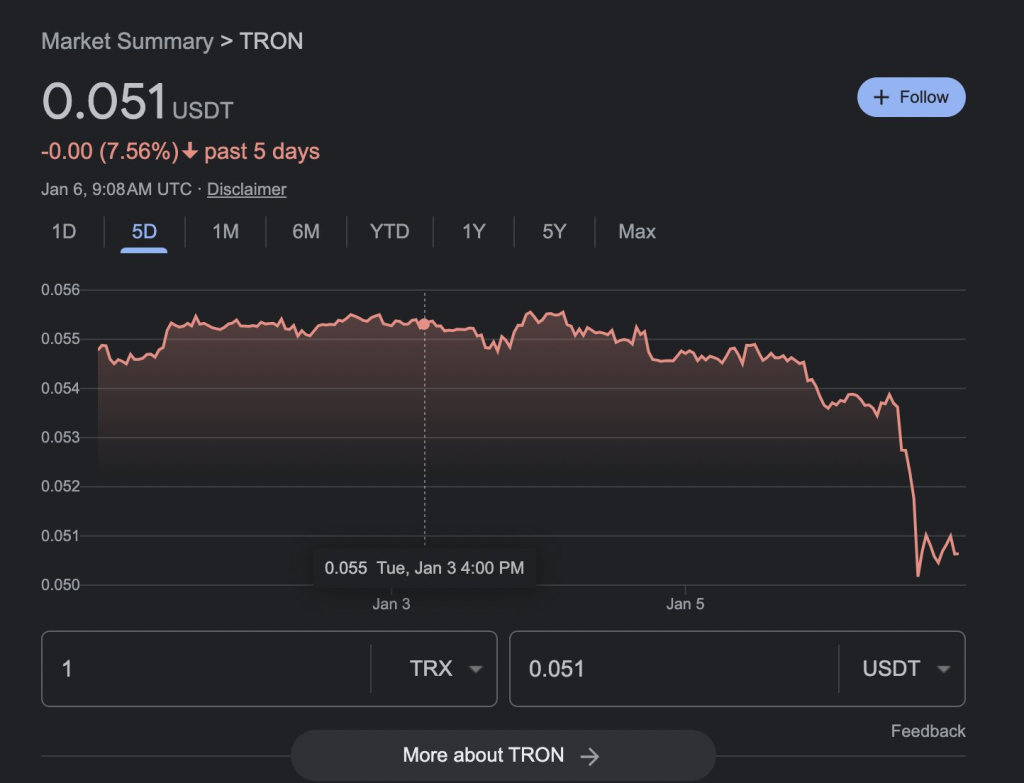Switch chart to 6M range
Screen dimensions: 1024x783
point(306,232)
